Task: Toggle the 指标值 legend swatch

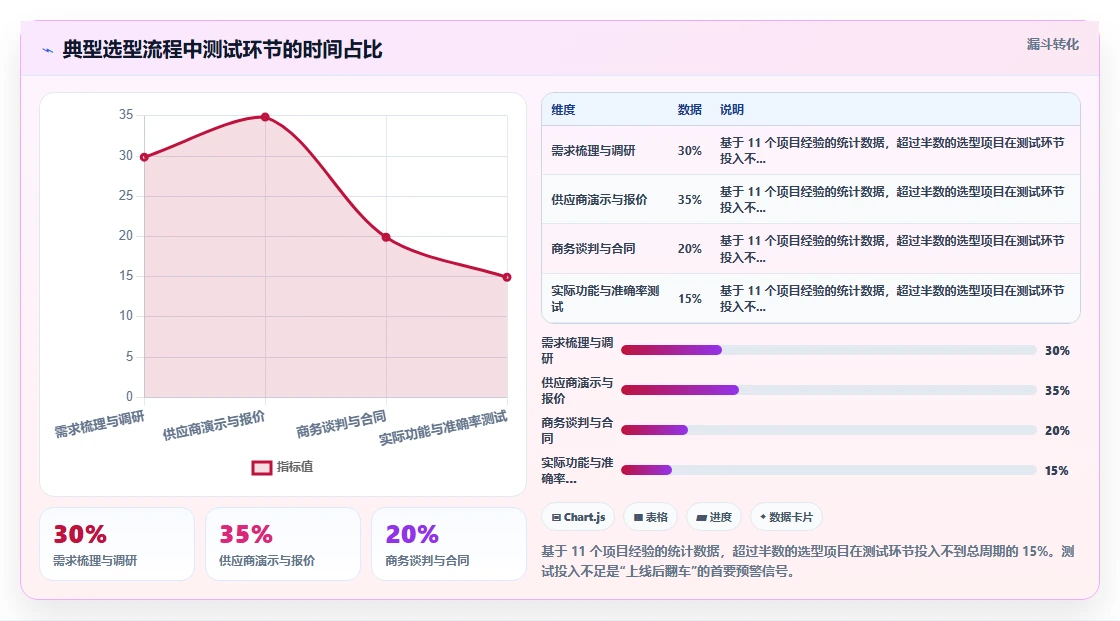Action: (261, 467)
